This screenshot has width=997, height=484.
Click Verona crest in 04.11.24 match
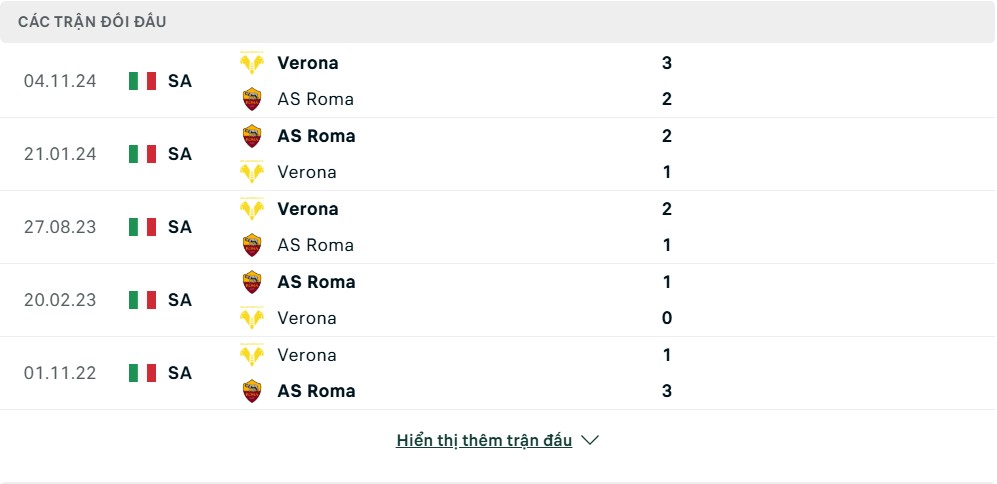click(252, 63)
